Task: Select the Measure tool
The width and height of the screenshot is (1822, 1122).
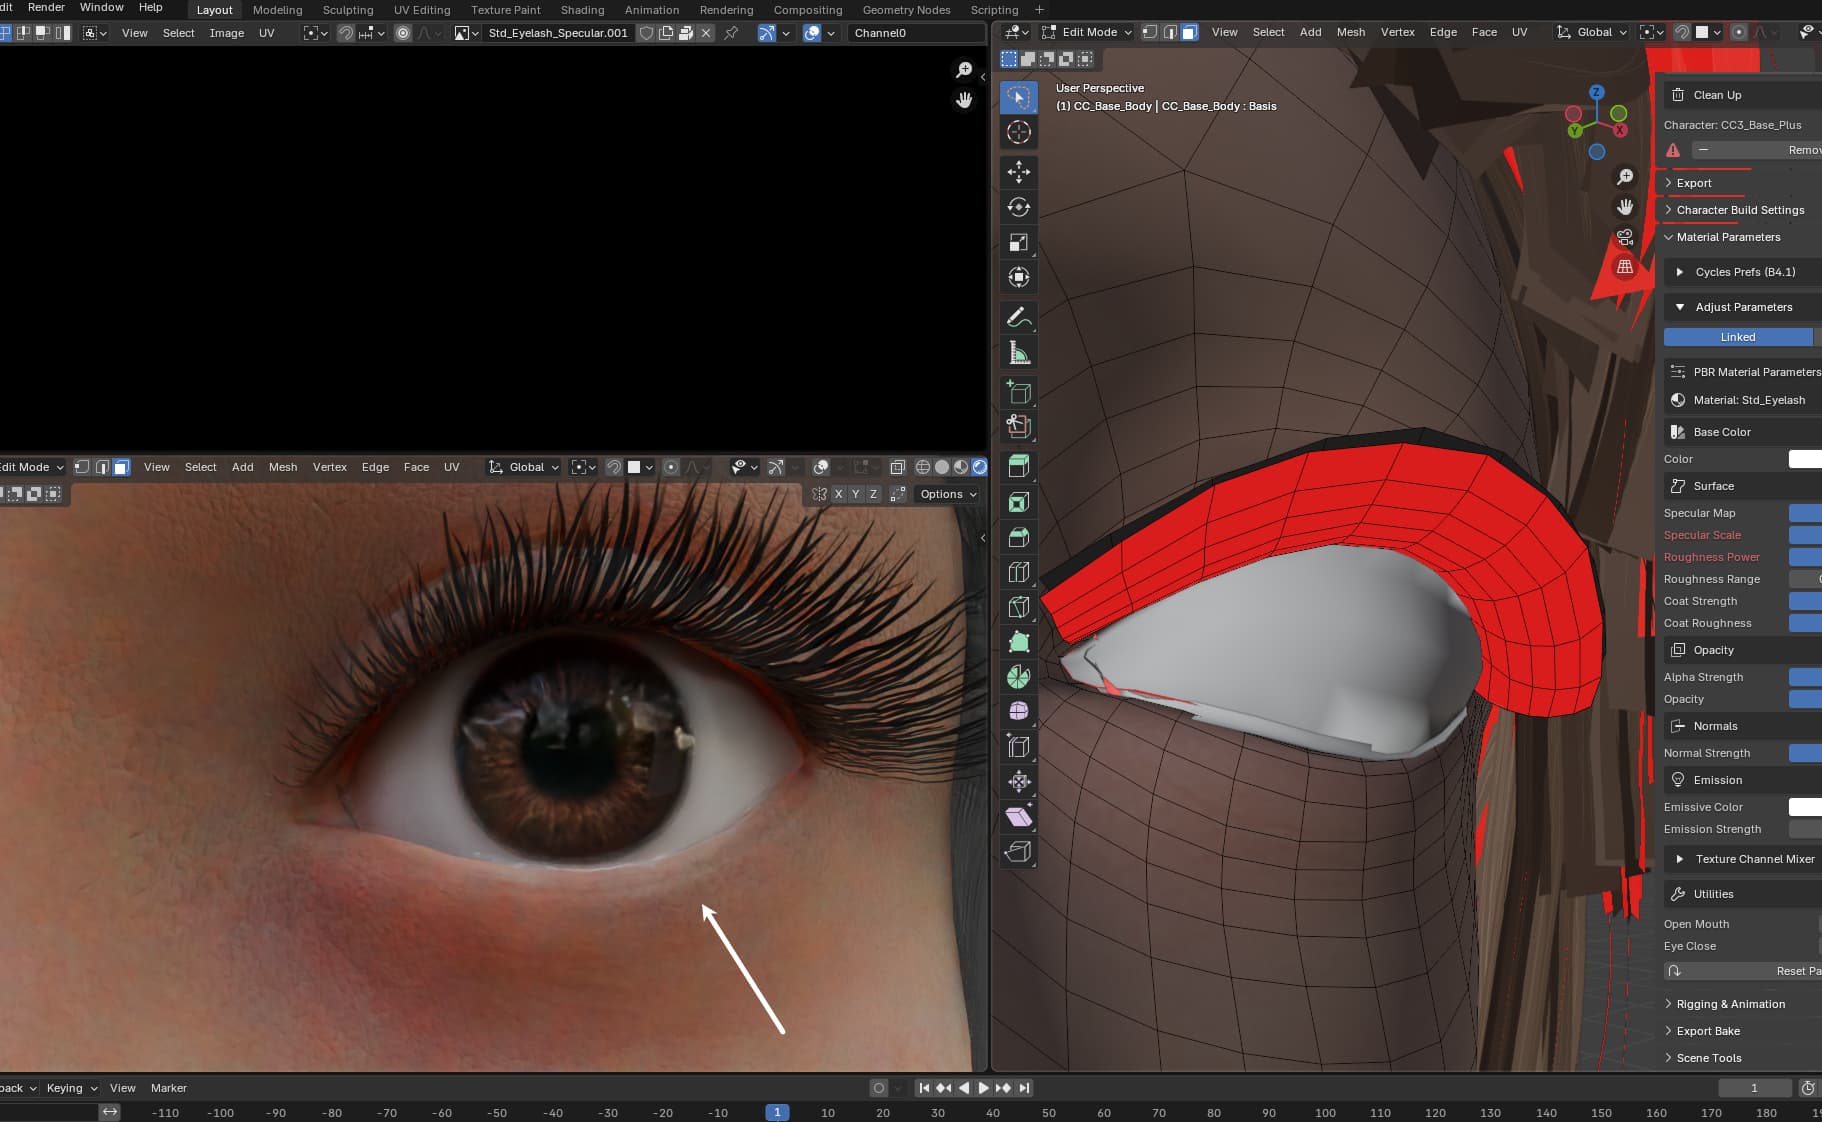Action: point(1018,353)
